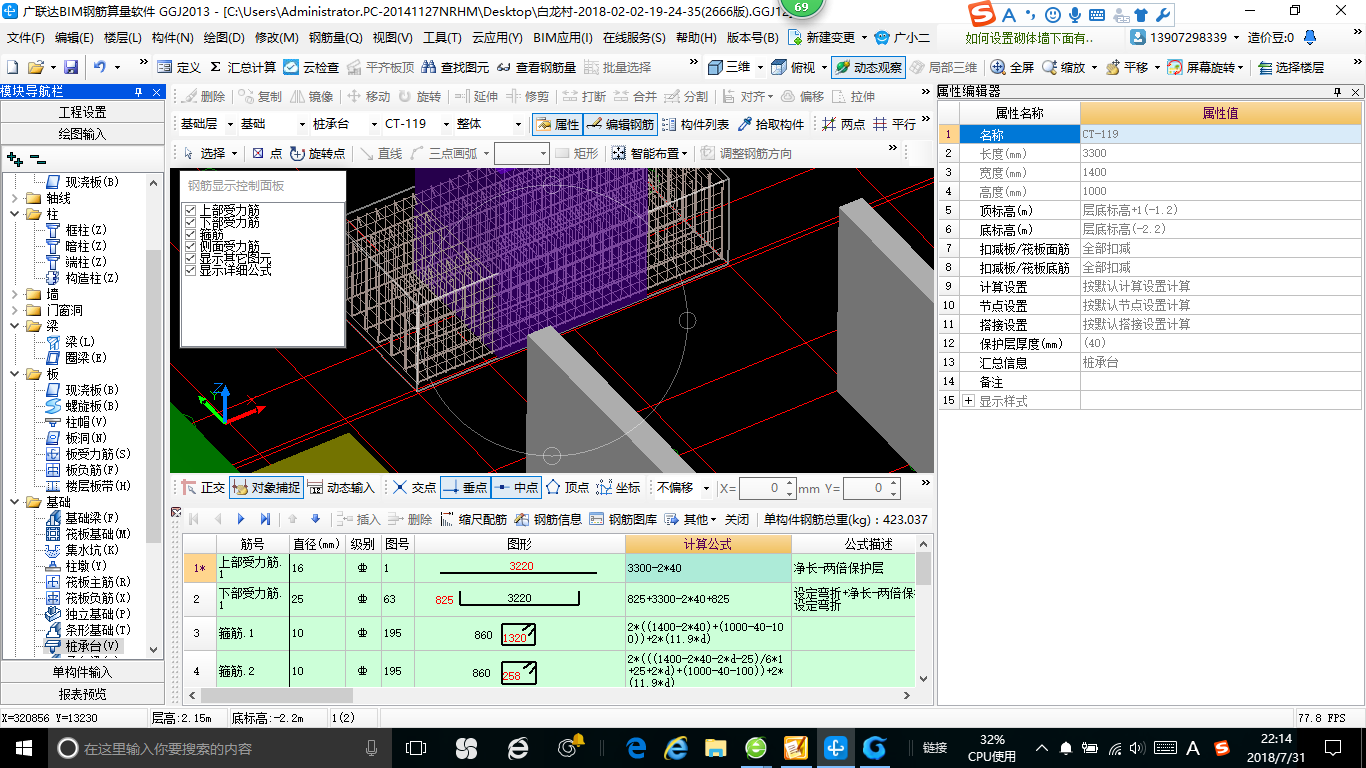Open 查看钢筋量 view rebar quantity
The image size is (1366, 768).
537,67
